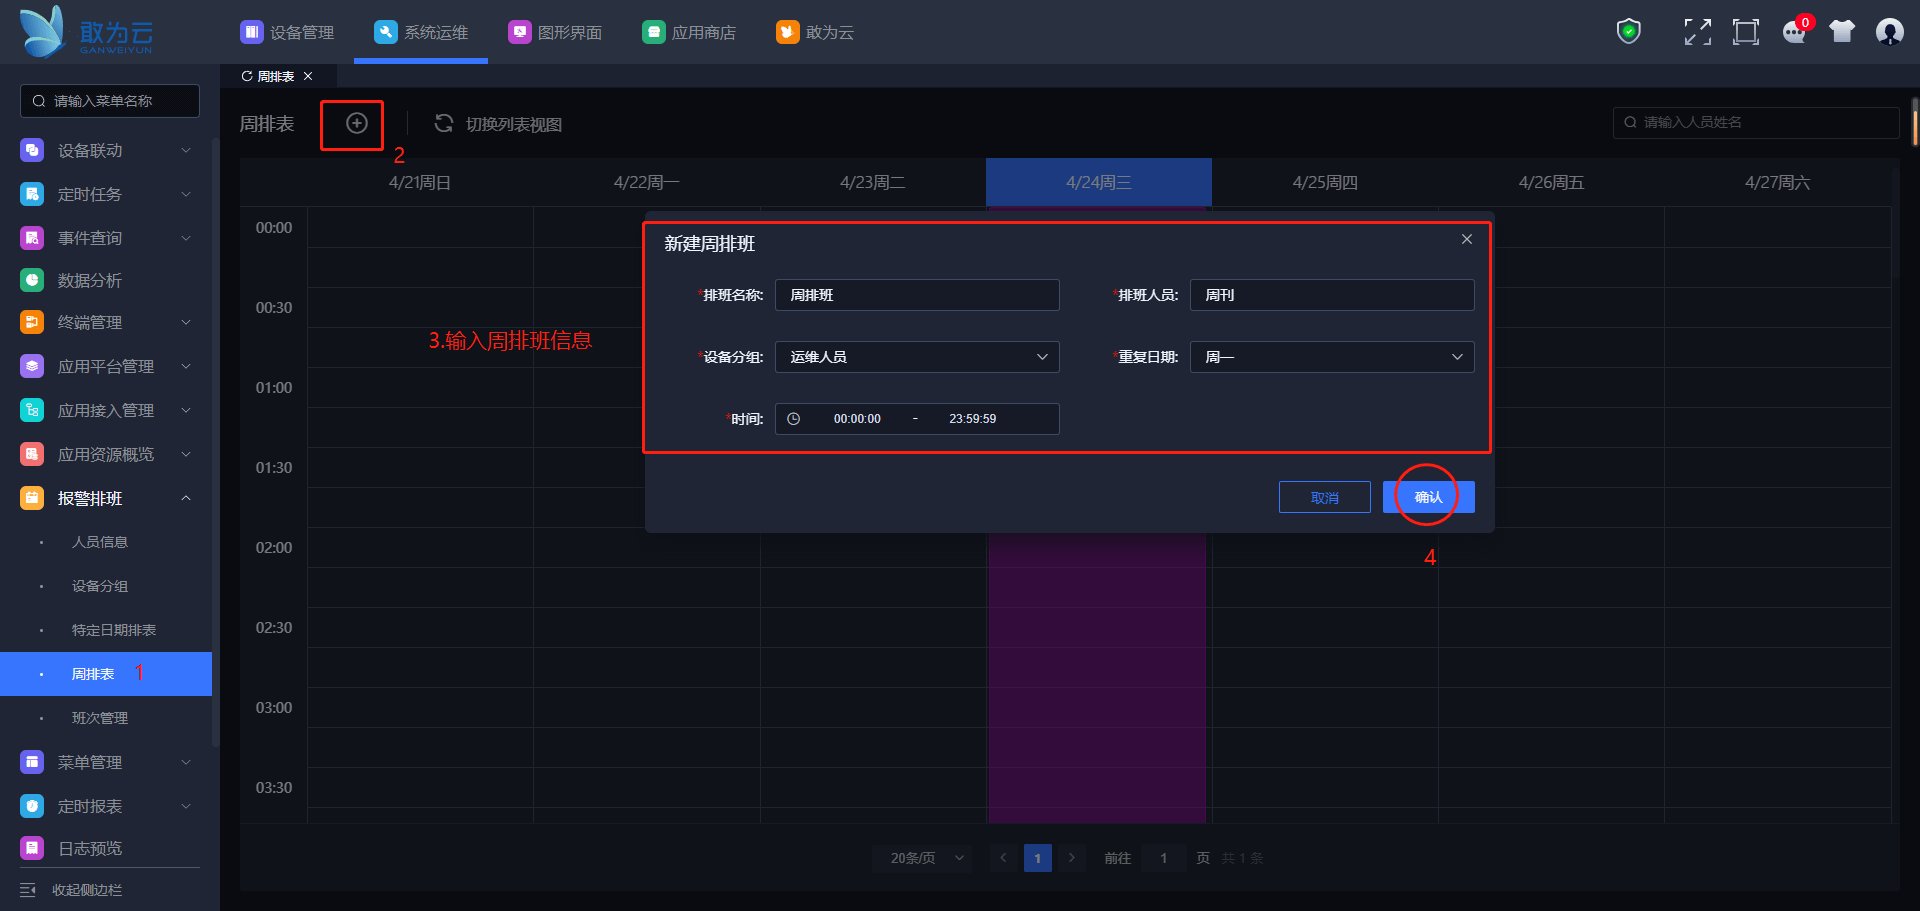Image resolution: width=1920 pixels, height=911 pixels.
Task: Open the user avatar profile icon
Action: (1889, 32)
